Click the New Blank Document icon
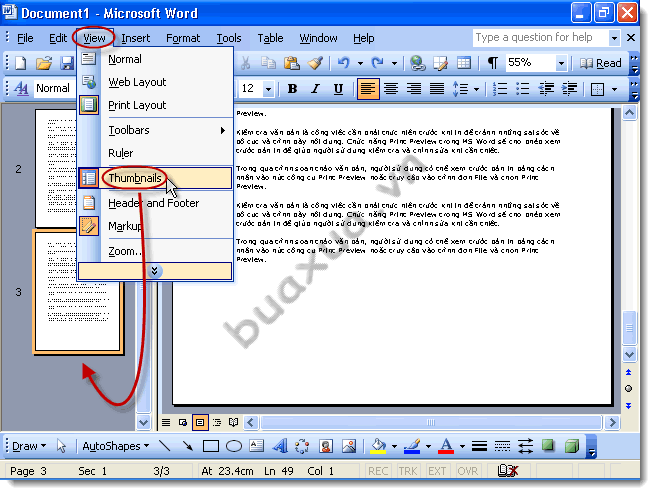The height and width of the screenshot is (495, 655). tap(21, 63)
